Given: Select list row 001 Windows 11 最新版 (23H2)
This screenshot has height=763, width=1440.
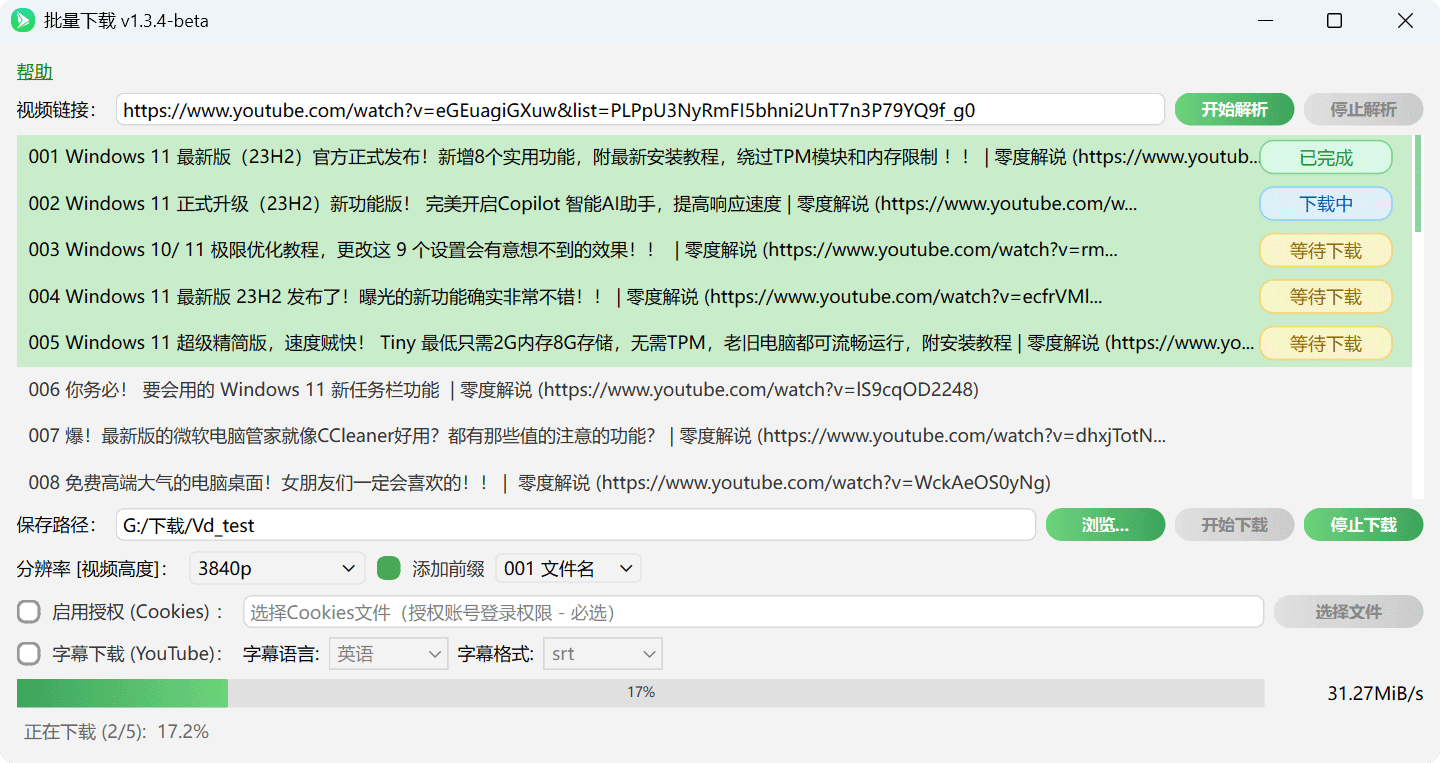Looking at the screenshot, I should click(714, 157).
